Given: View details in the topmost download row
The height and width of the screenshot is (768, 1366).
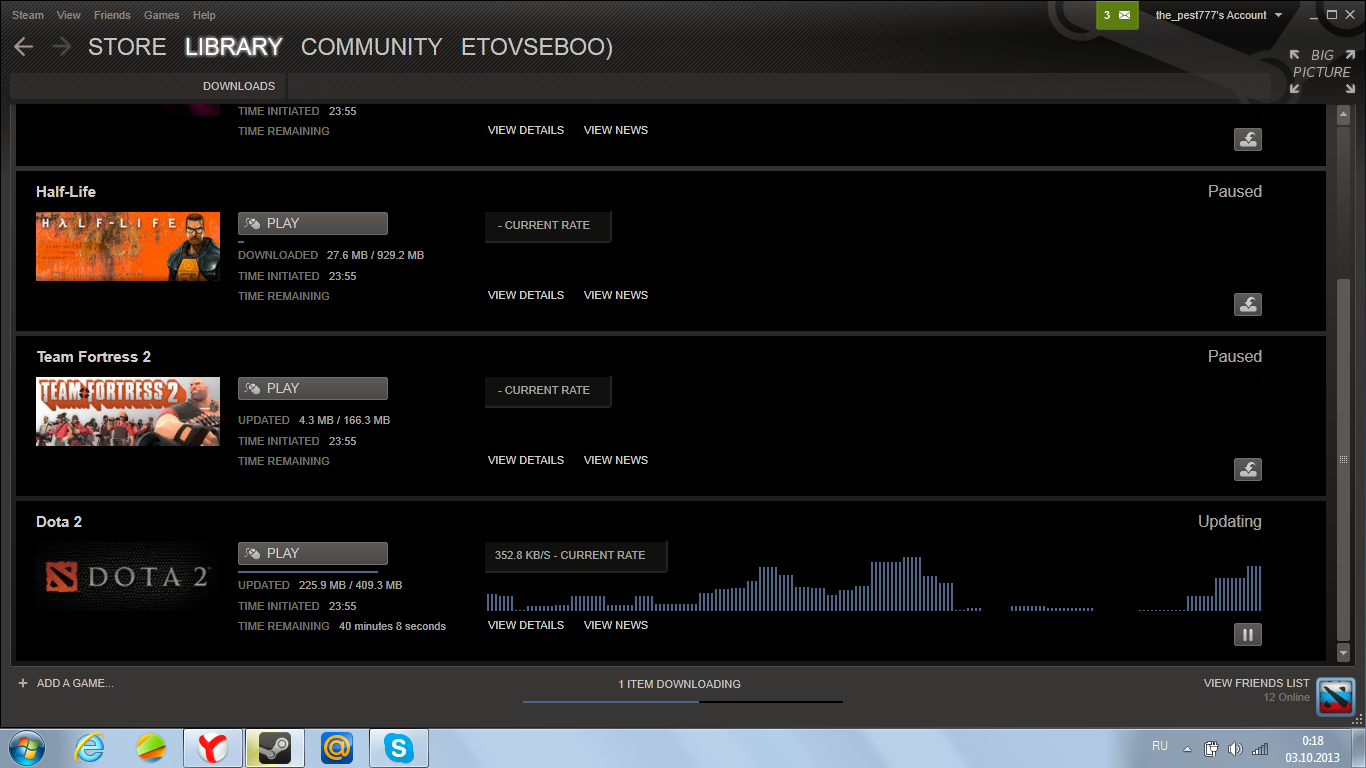Looking at the screenshot, I should pyautogui.click(x=526, y=130).
